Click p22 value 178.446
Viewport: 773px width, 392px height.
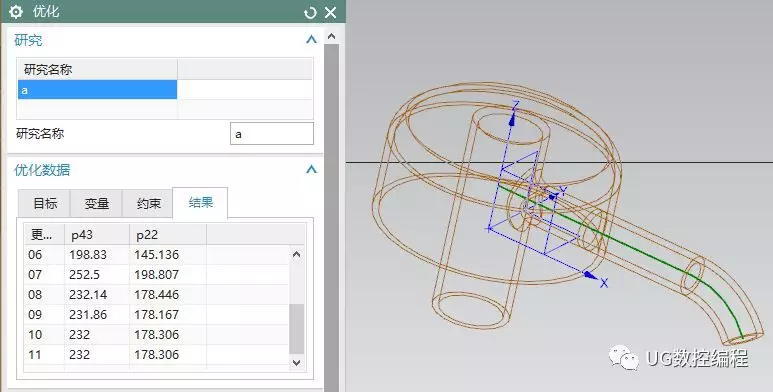click(156, 295)
